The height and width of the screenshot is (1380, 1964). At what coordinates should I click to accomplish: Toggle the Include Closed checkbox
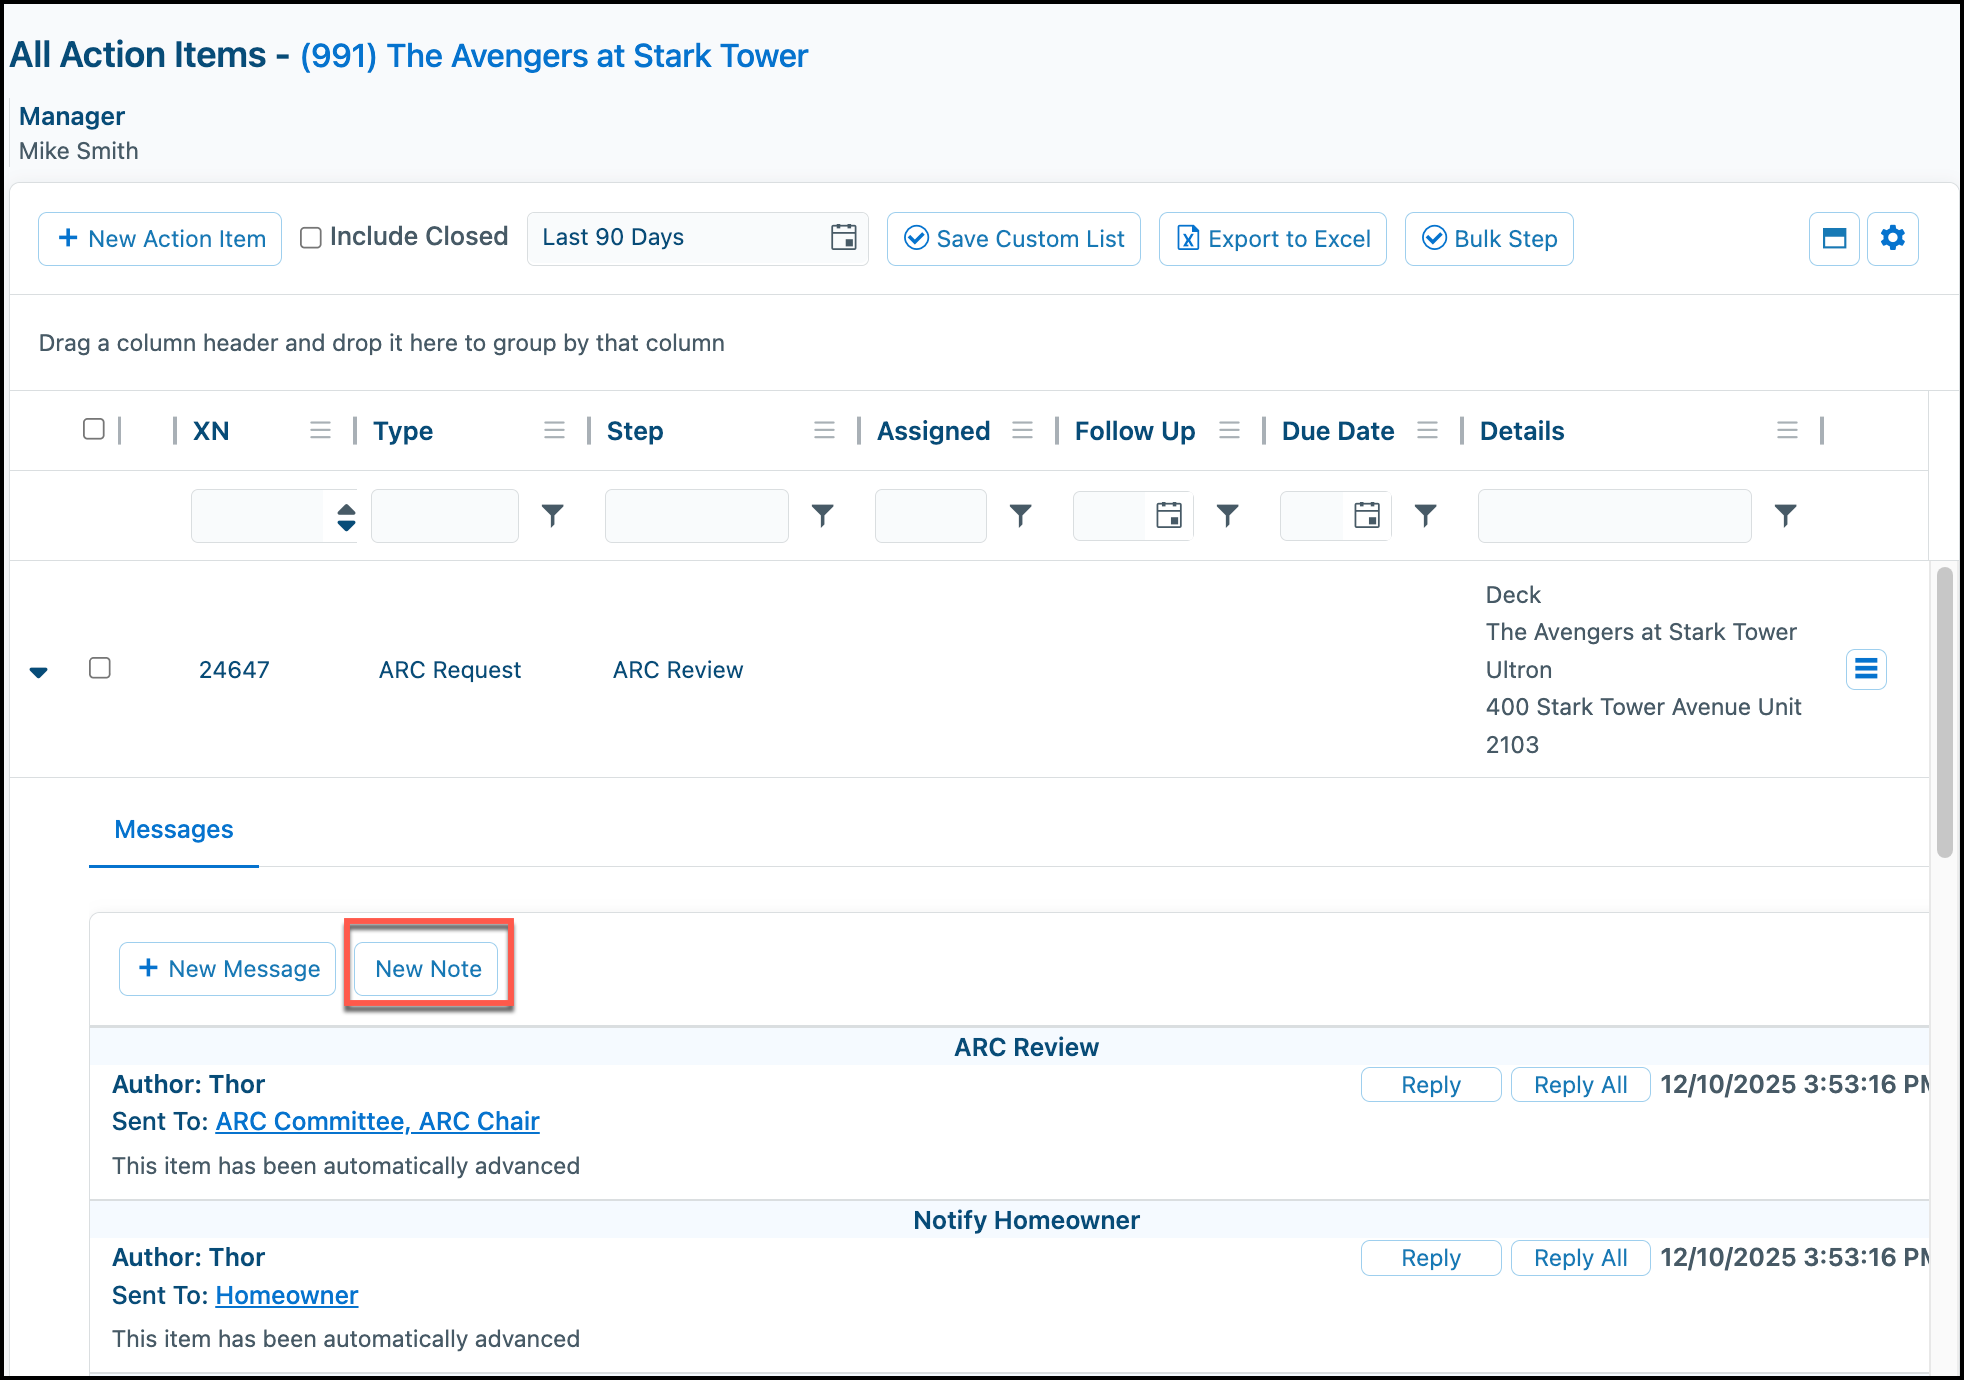tap(311, 237)
